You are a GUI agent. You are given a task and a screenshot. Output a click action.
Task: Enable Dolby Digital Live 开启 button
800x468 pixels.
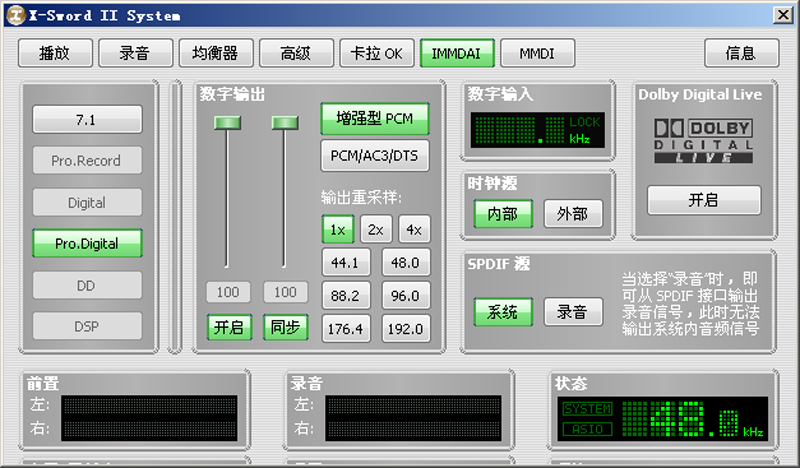coord(703,200)
